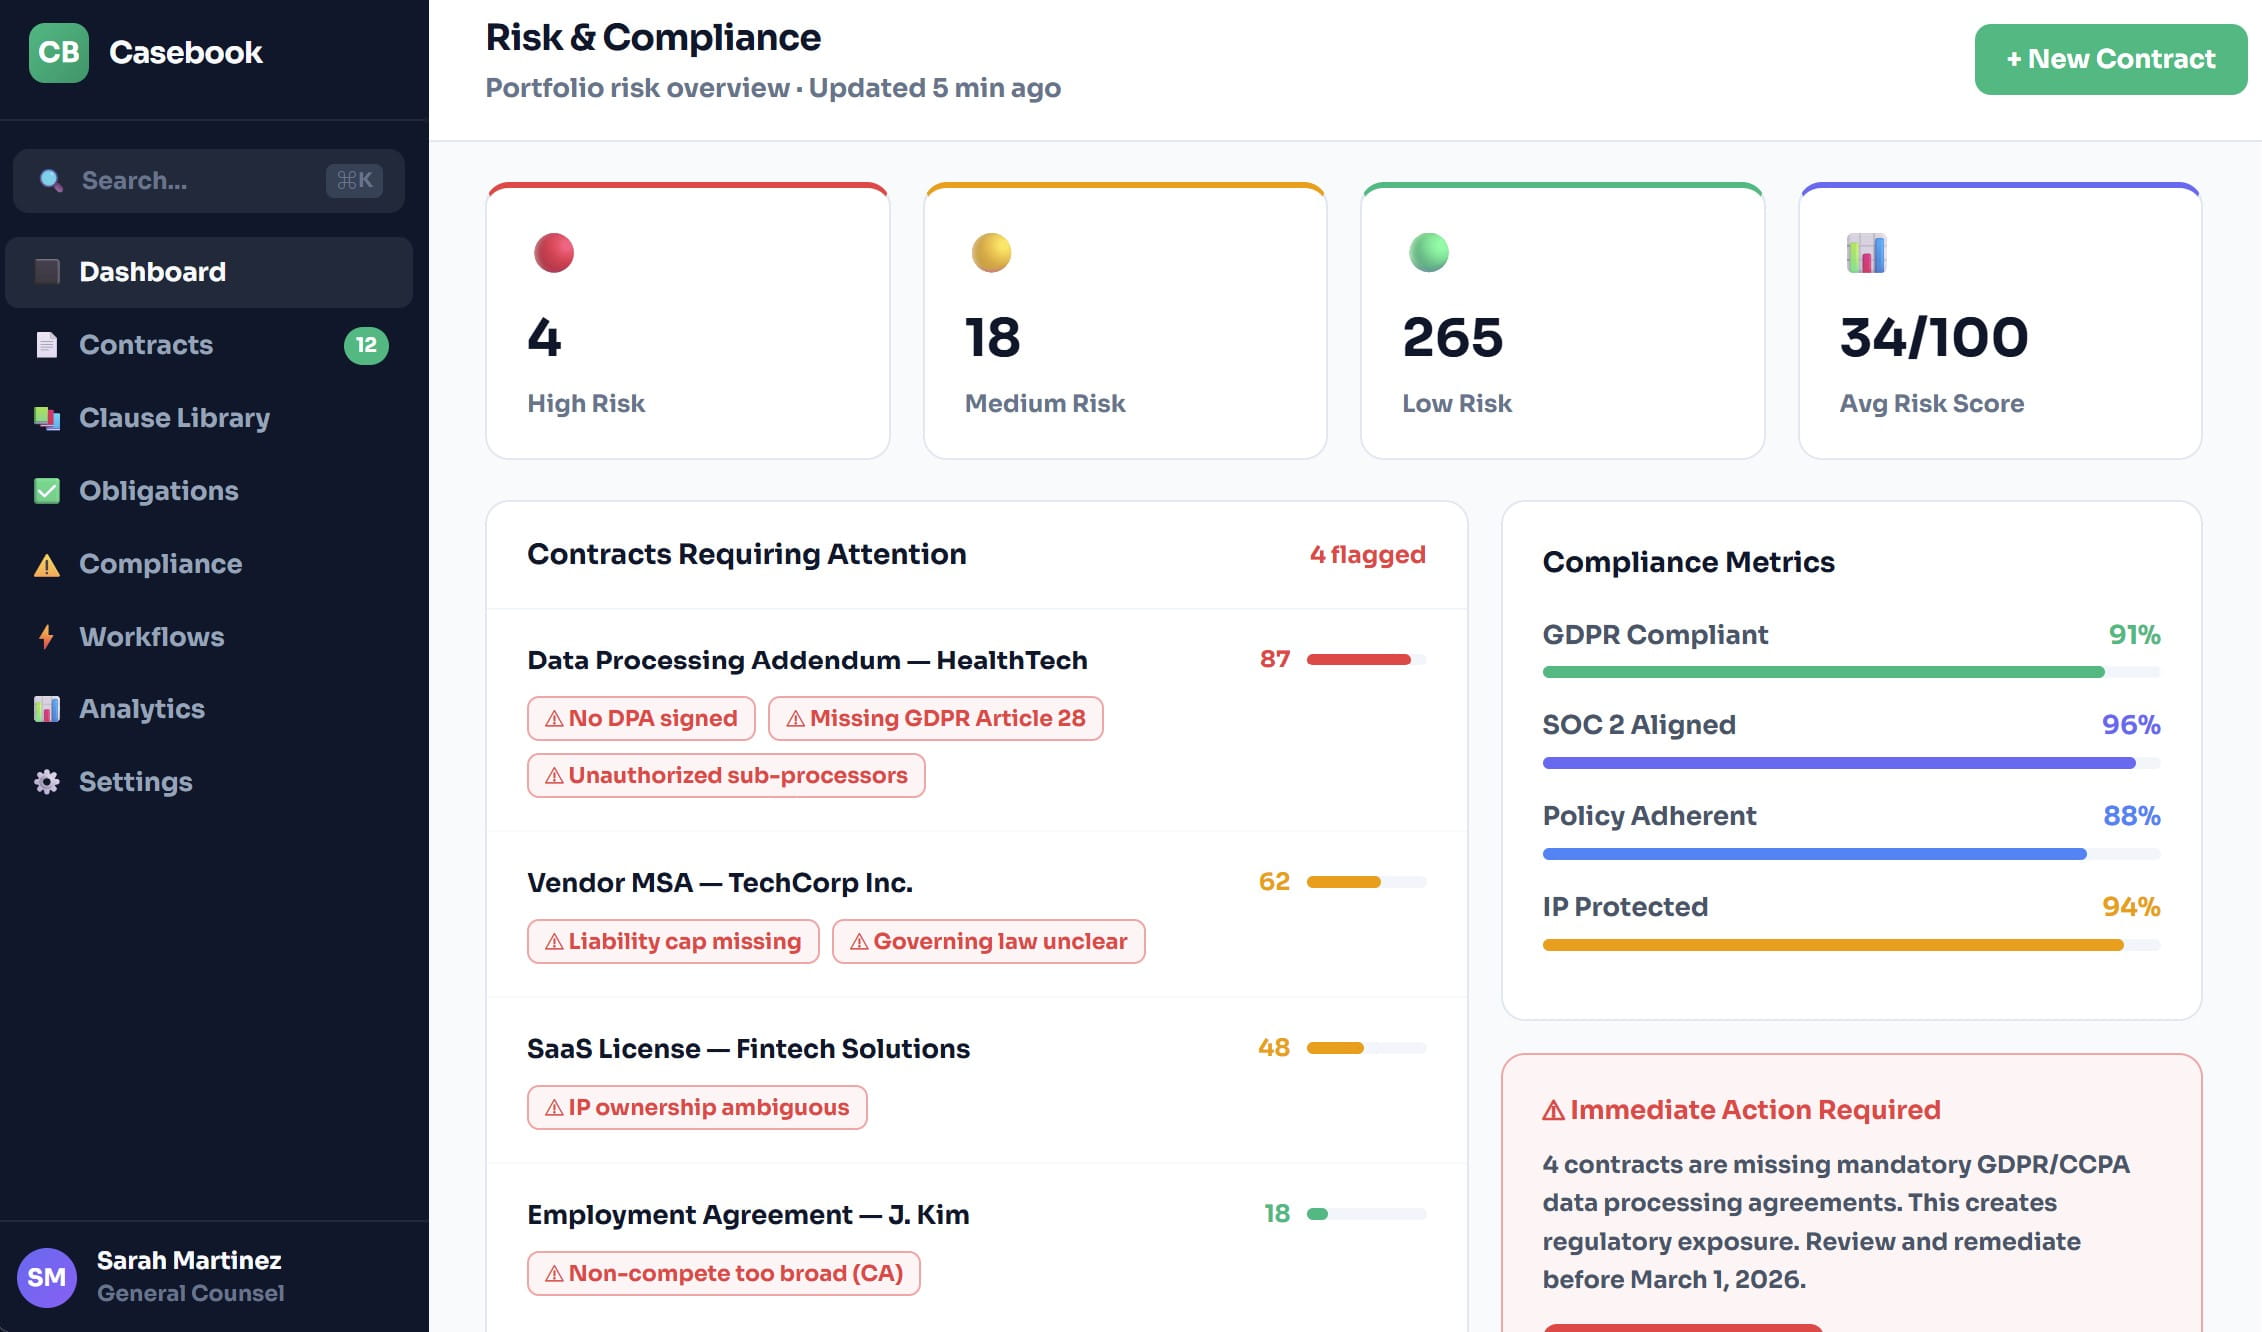This screenshot has height=1332, width=2262.
Task: Click the Workflows lightning bolt icon
Action: pos(46,637)
